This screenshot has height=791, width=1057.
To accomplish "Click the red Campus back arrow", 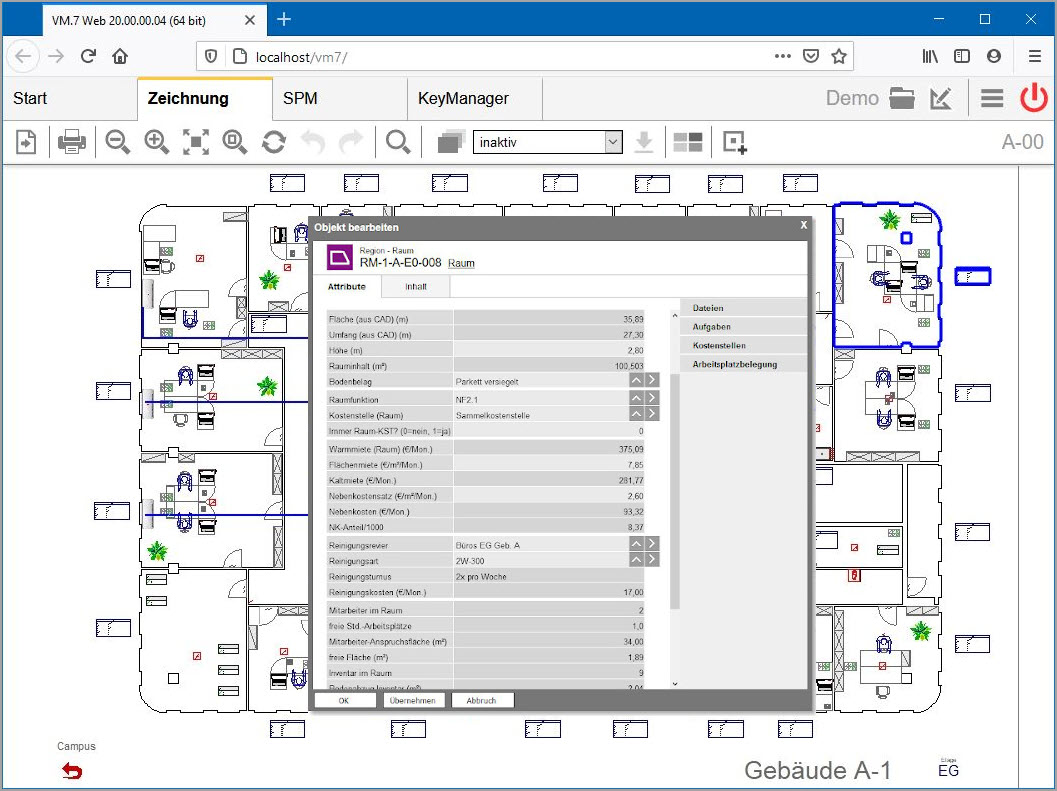I will (71, 771).
